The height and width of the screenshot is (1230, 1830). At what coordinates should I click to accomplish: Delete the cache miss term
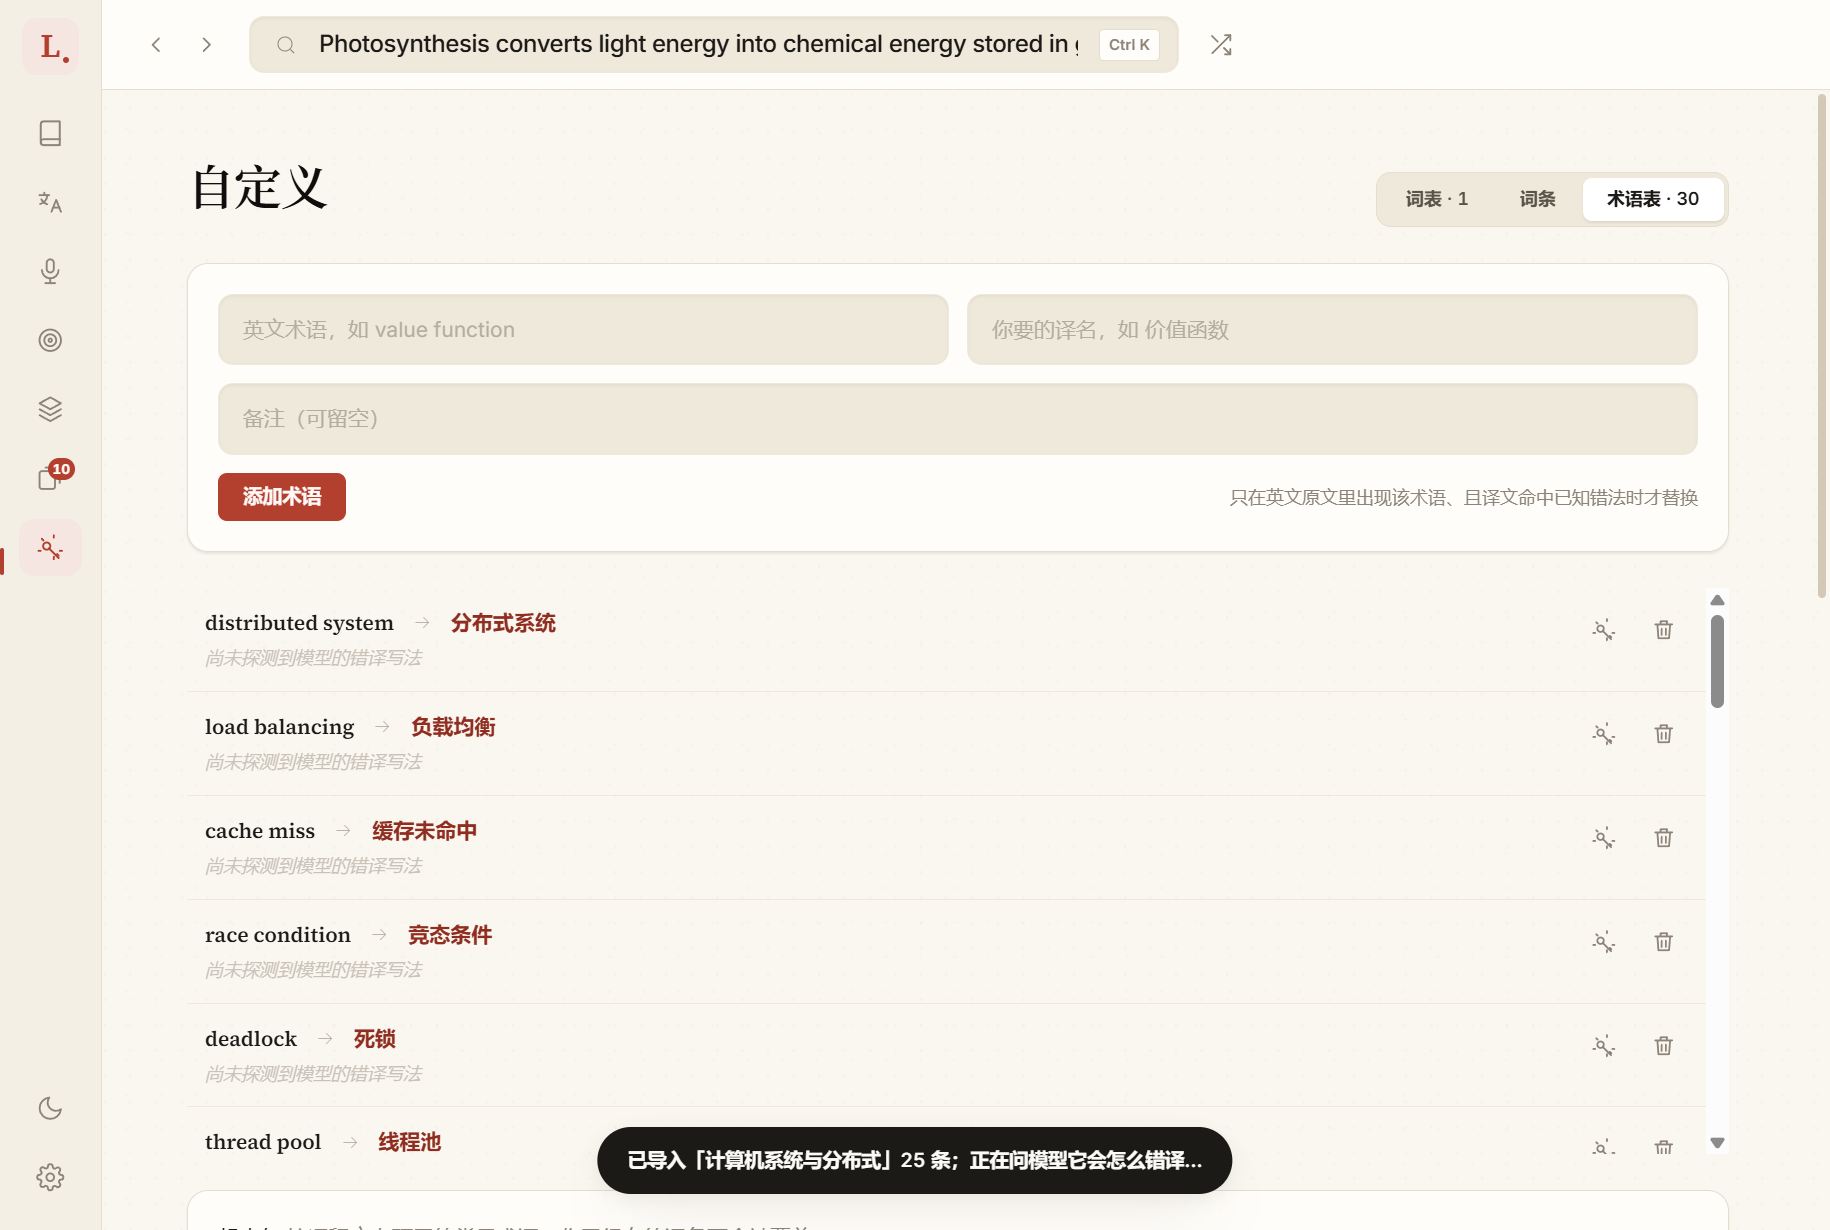point(1664,838)
